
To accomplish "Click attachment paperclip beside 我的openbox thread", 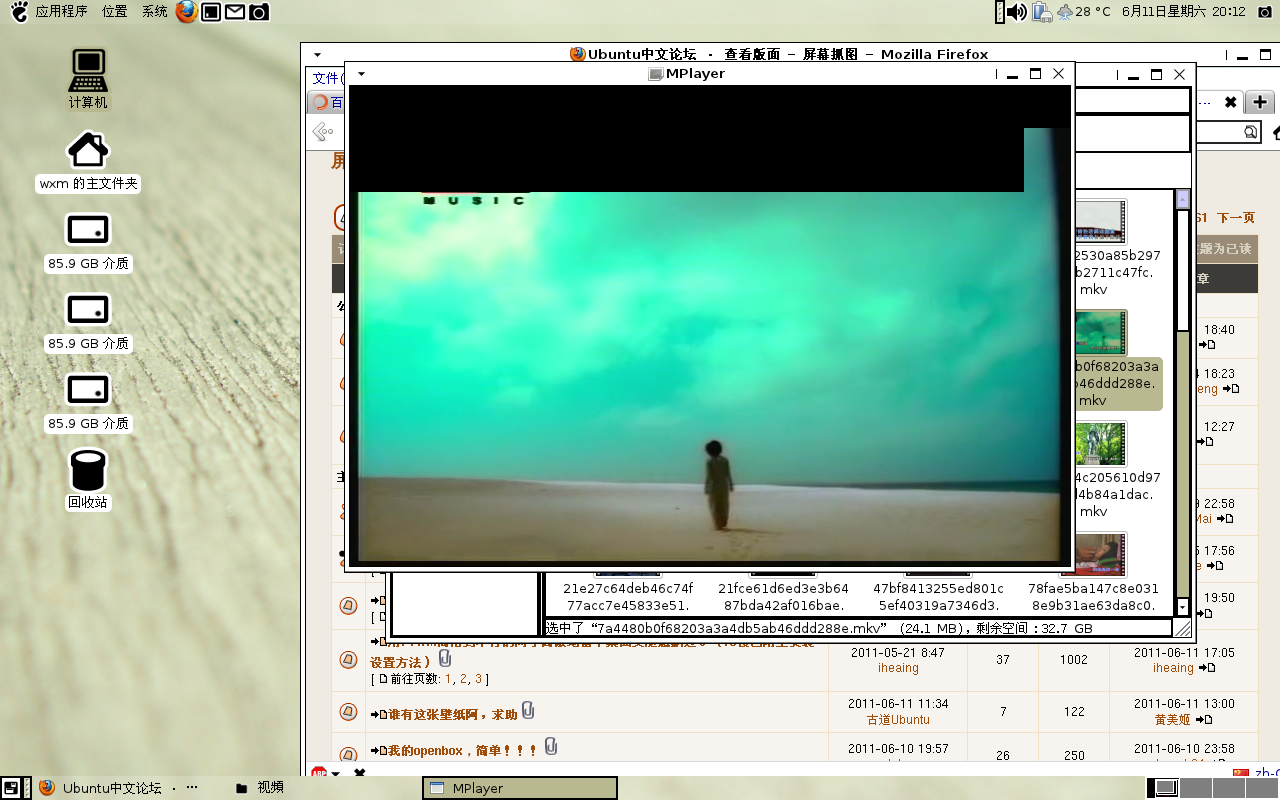I will click(x=550, y=746).
